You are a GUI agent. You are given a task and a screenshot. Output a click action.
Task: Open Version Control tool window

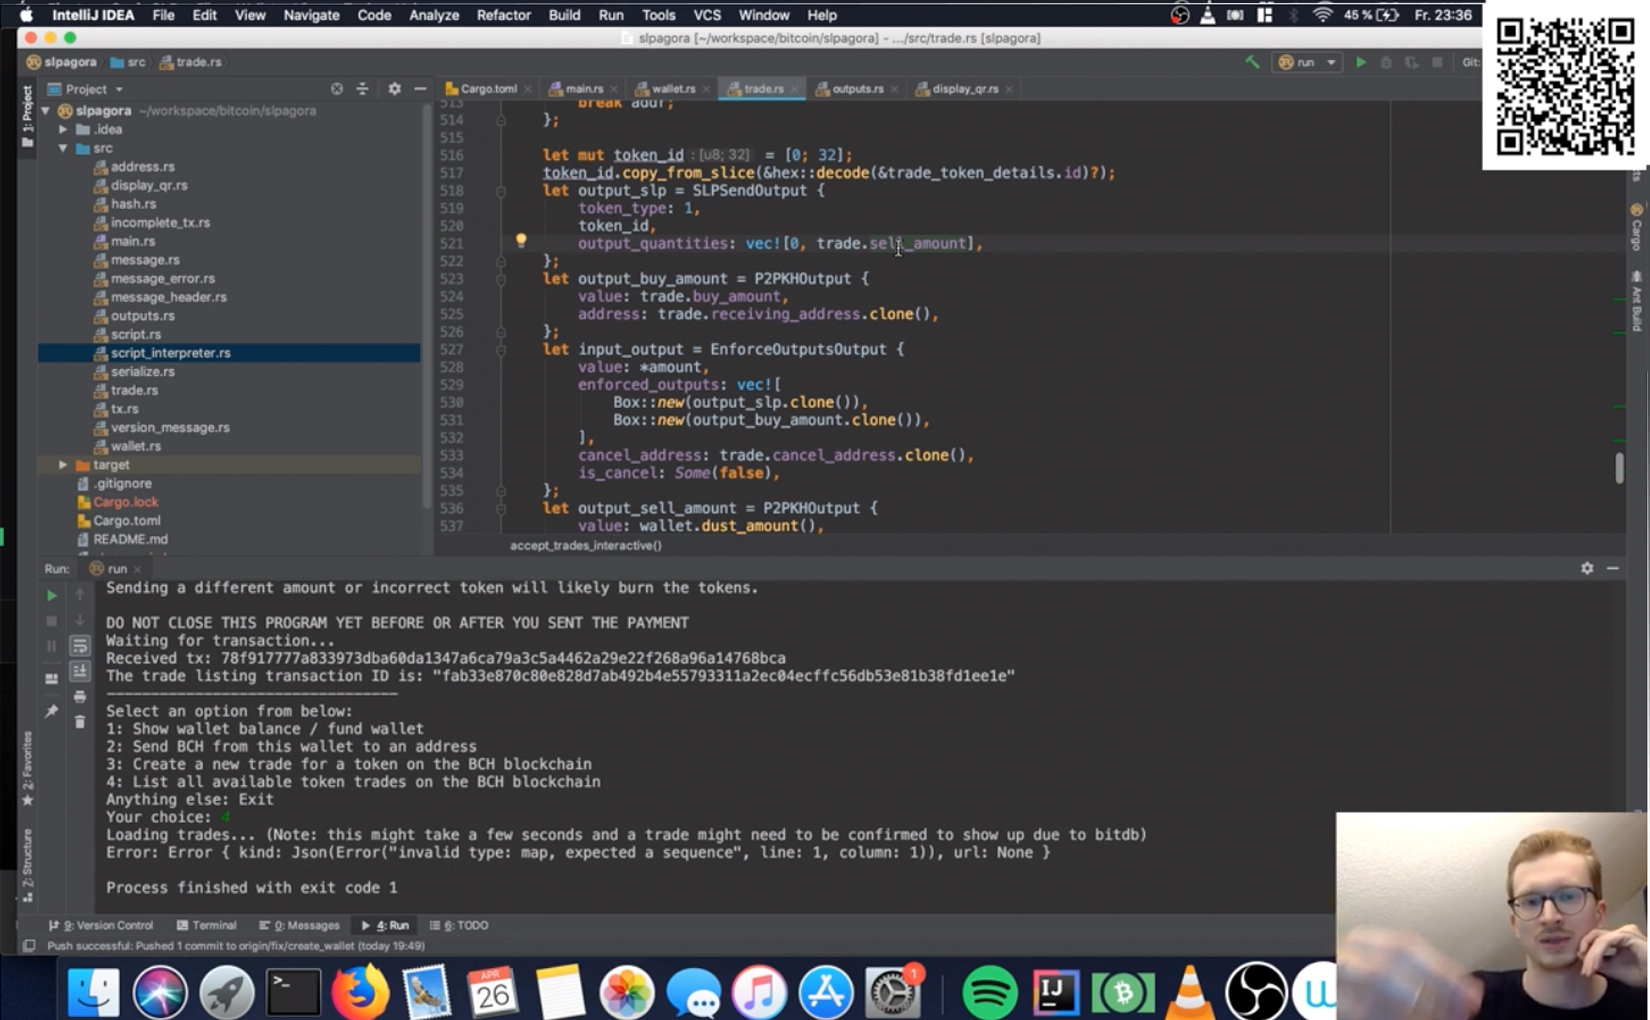click(101, 926)
